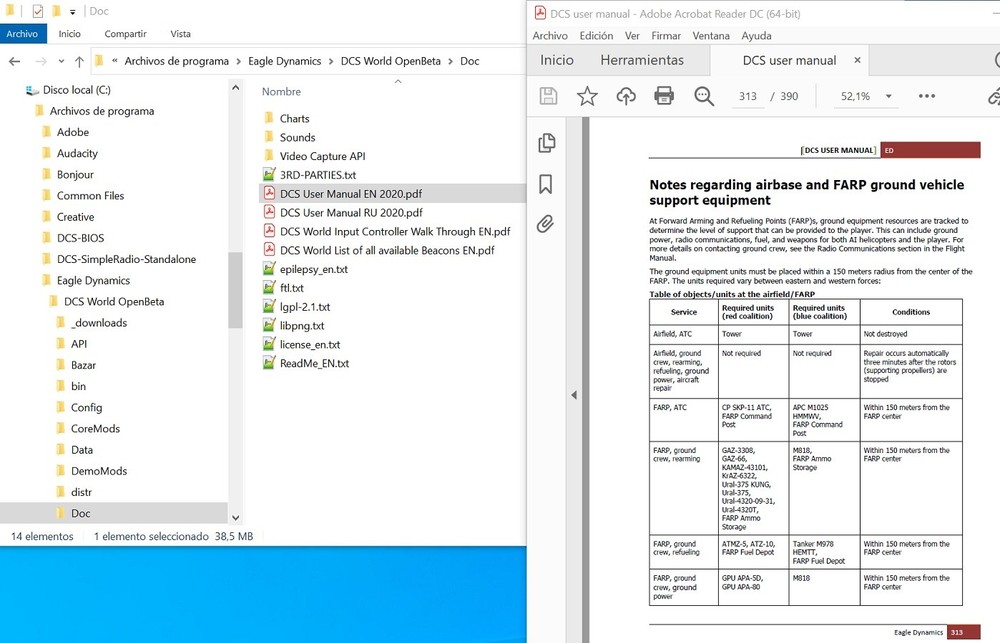Go back with Explorer back arrow
The image size is (1000, 643).
coord(15,61)
